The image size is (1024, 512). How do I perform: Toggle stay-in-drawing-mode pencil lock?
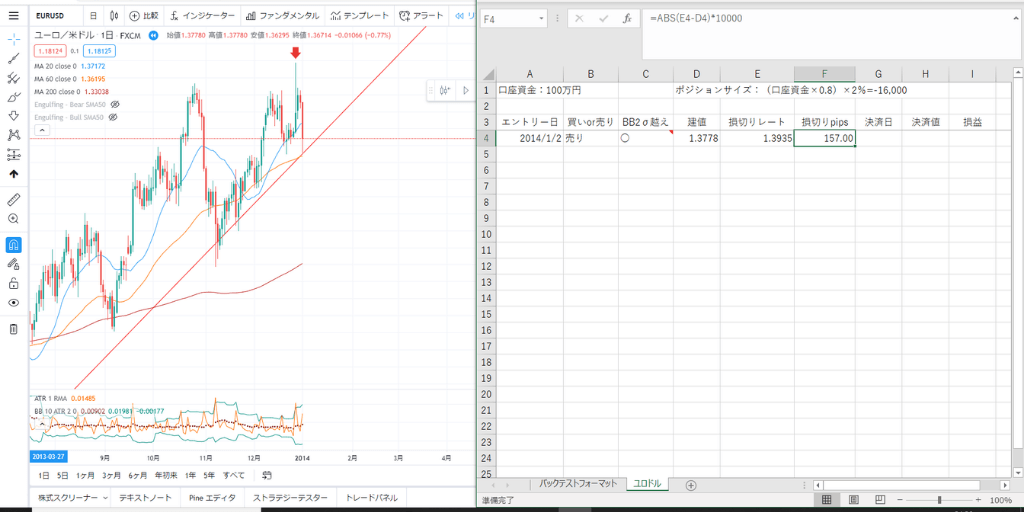[14, 264]
